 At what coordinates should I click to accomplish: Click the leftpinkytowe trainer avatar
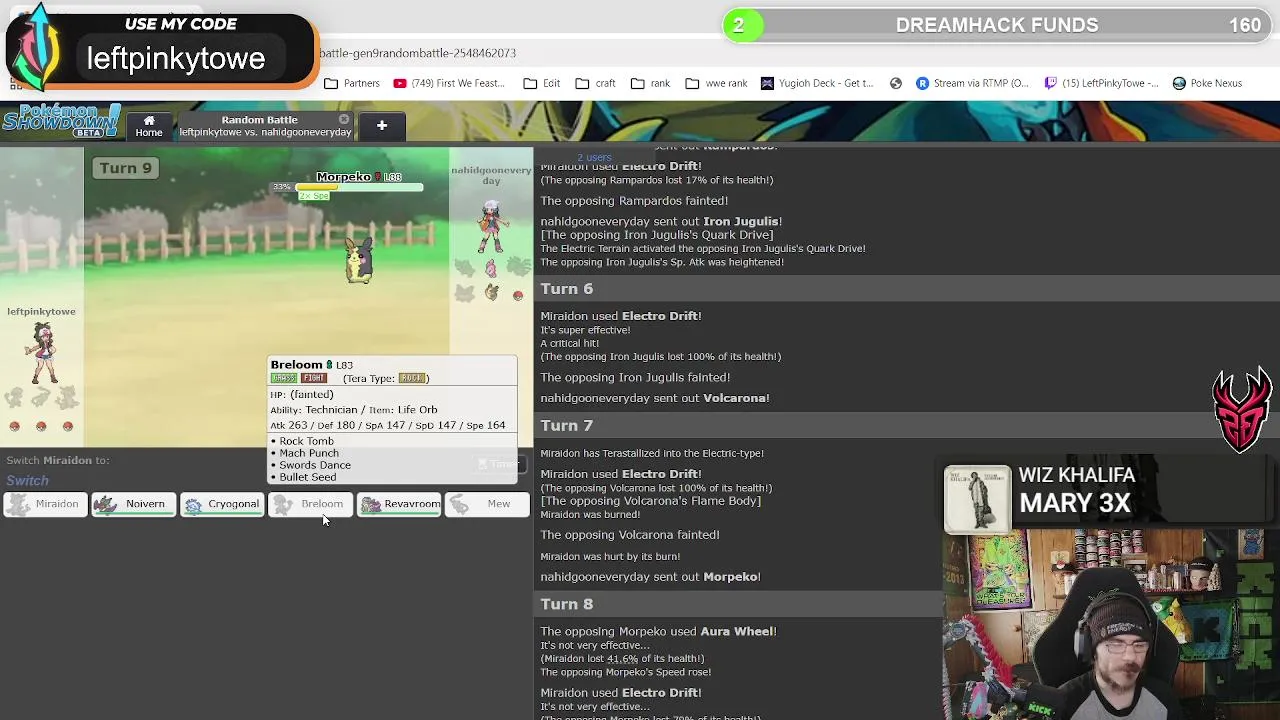[42, 353]
